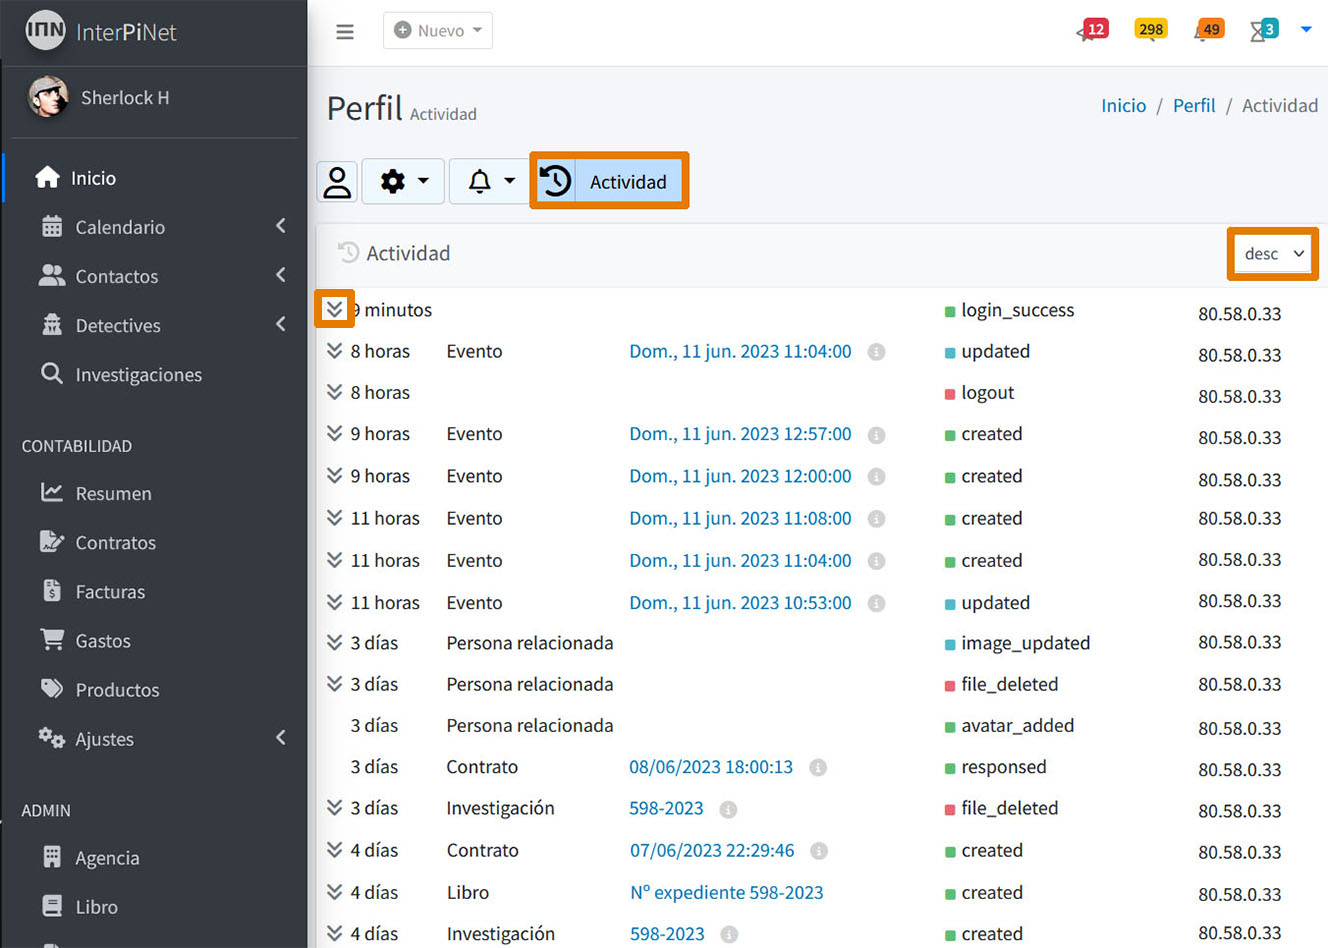Show info for the 12:00:00 event
The height and width of the screenshot is (948, 1328).
tap(876, 477)
